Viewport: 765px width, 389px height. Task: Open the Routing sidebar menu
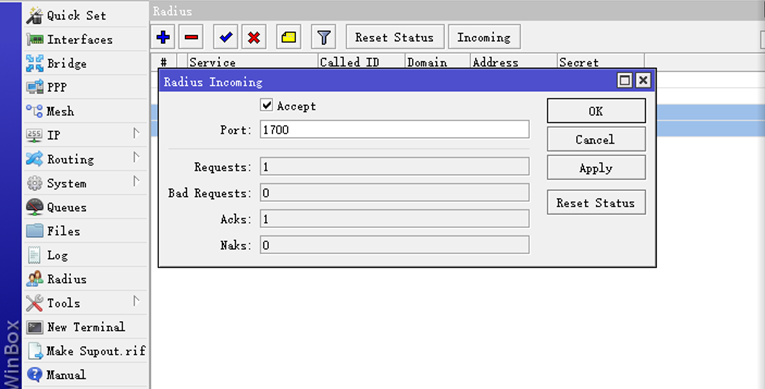coord(86,159)
